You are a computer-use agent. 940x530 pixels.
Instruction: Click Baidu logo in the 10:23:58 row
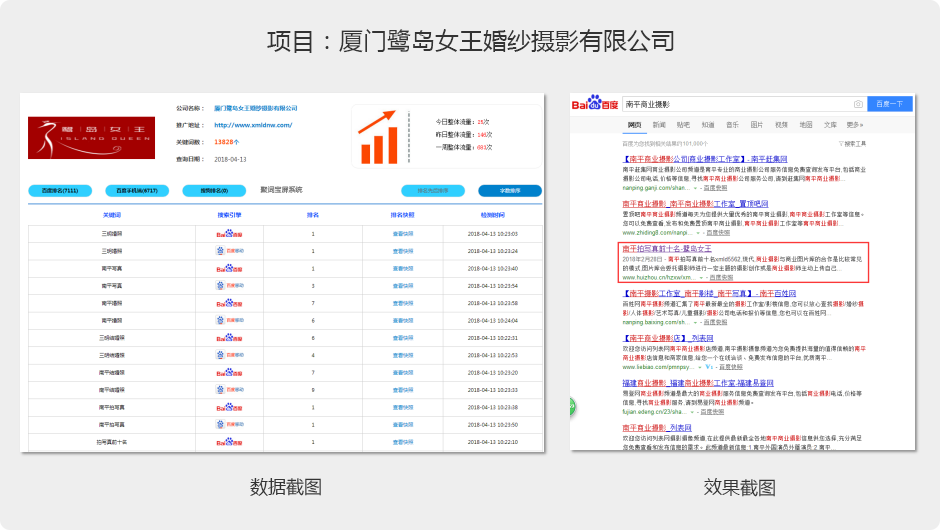tap(229, 303)
